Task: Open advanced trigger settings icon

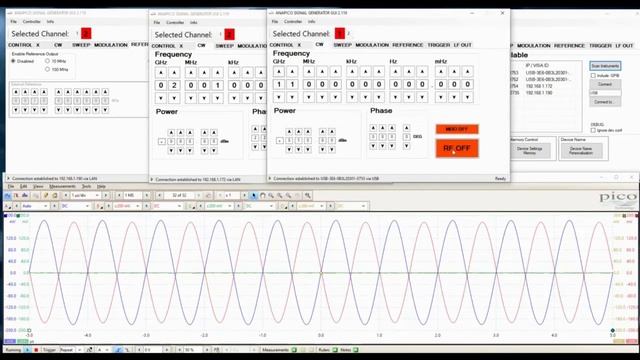Action: [89, 350]
